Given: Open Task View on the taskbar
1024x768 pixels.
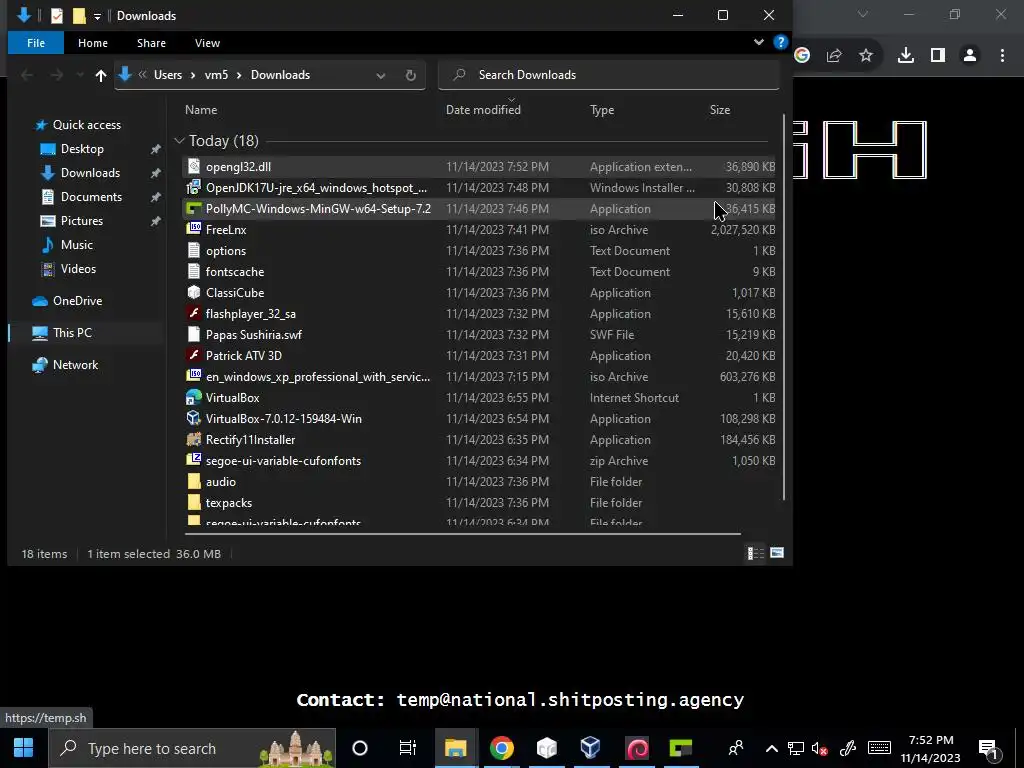Looking at the screenshot, I should coord(408,748).
